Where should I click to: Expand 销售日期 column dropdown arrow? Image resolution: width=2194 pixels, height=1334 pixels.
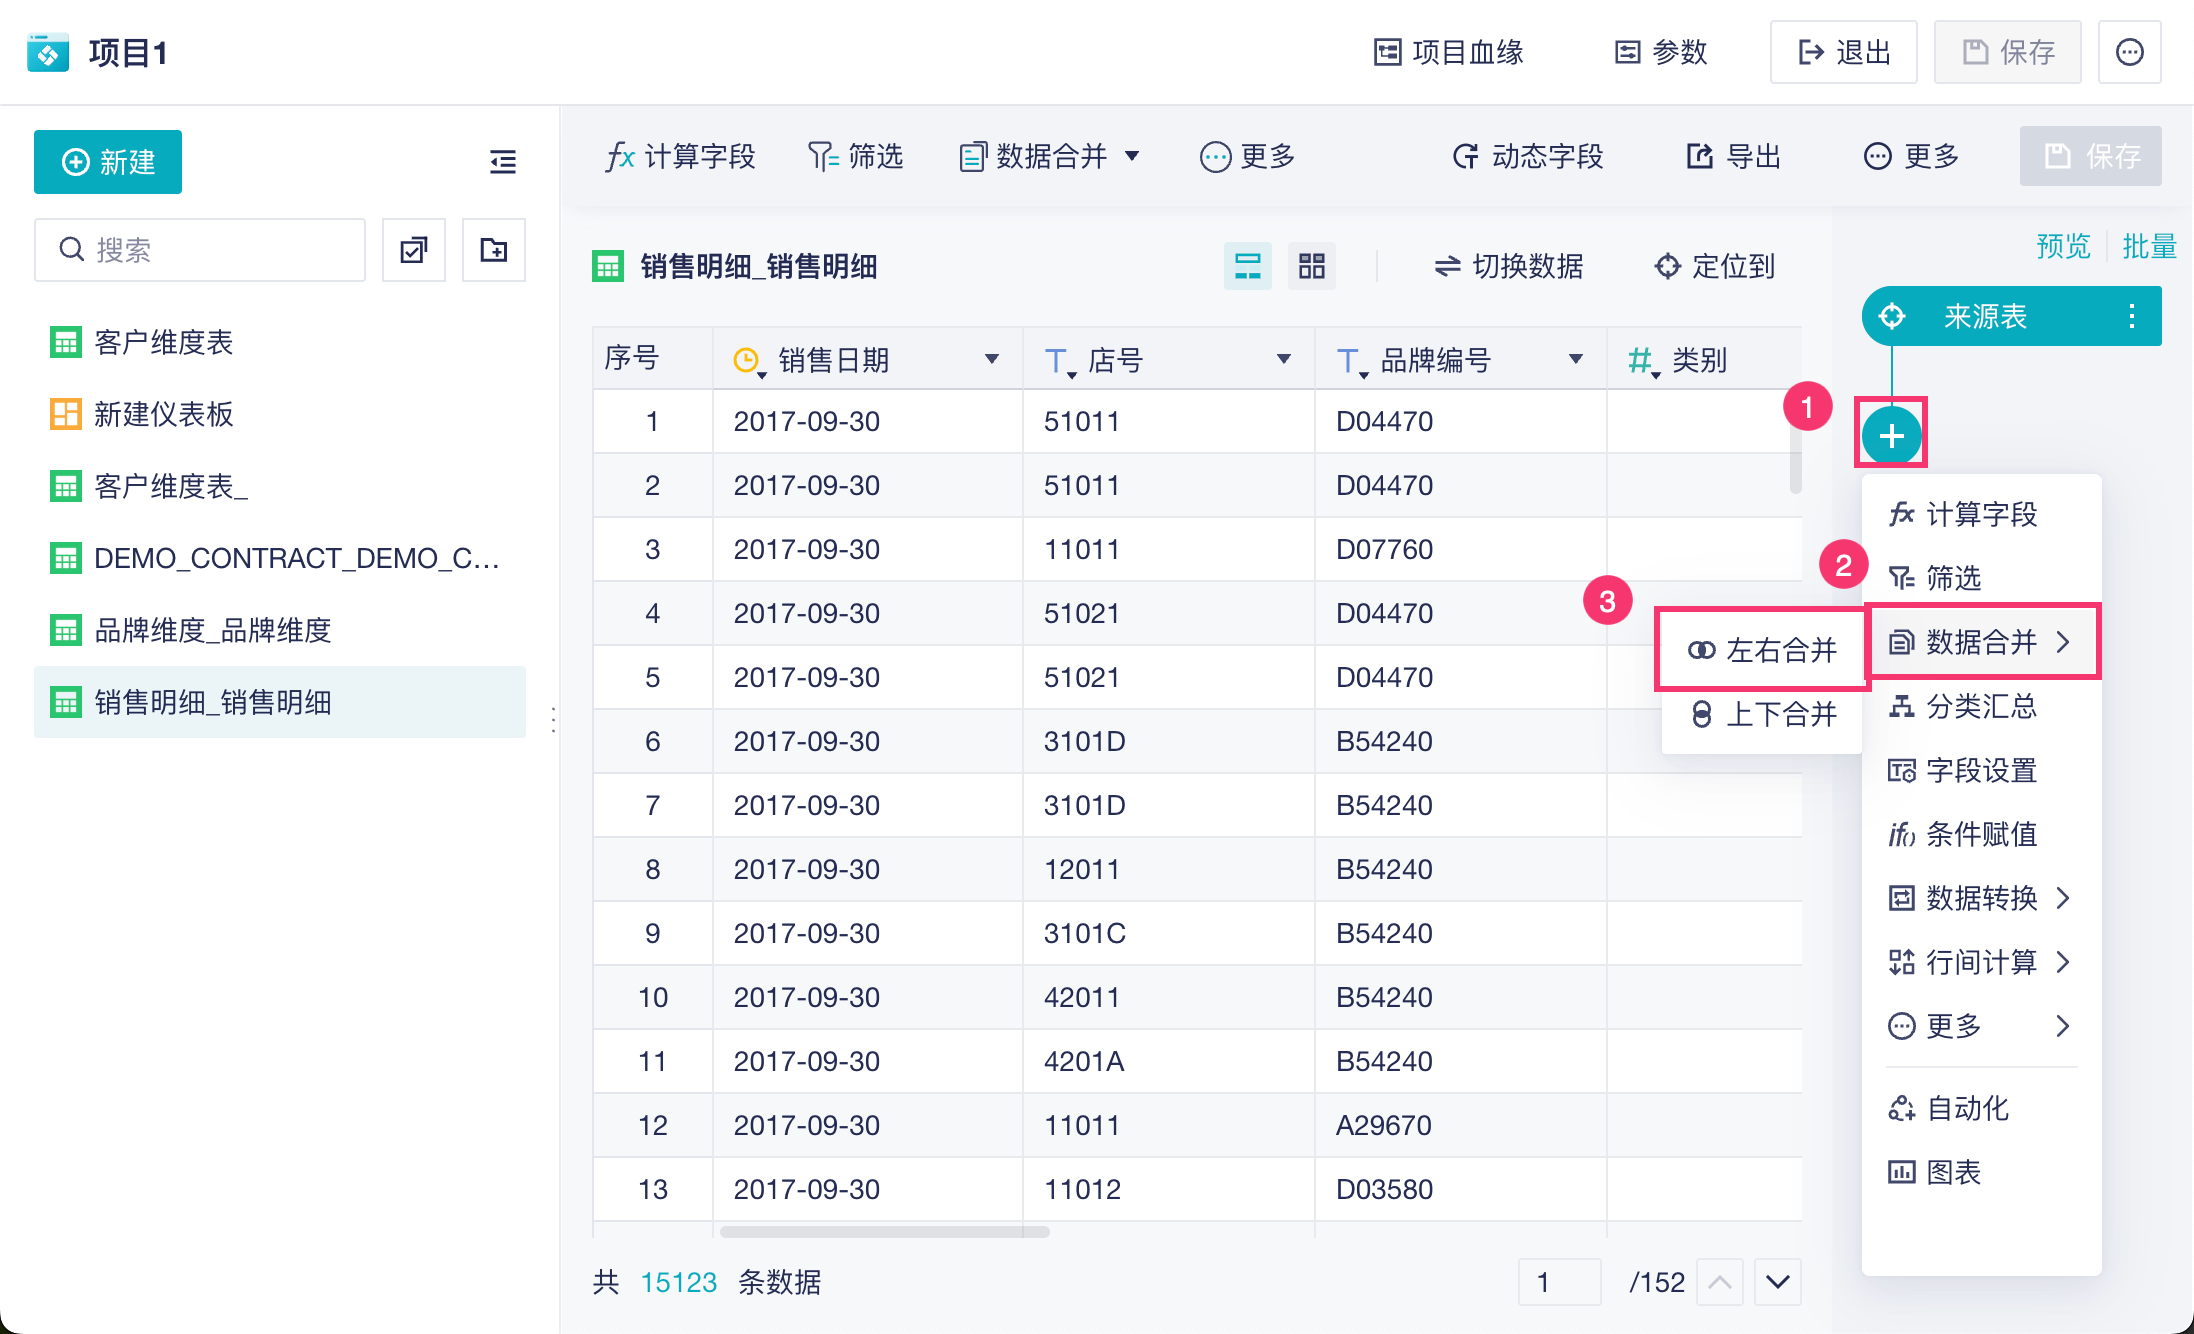click(991, 359)
